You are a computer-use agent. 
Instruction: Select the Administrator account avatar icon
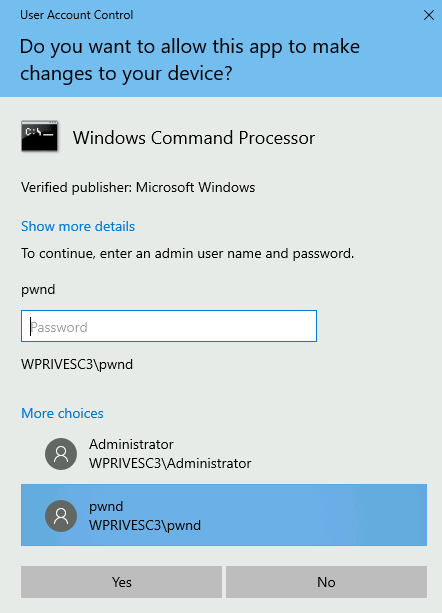pyautogui.click(x=61, y=453)
